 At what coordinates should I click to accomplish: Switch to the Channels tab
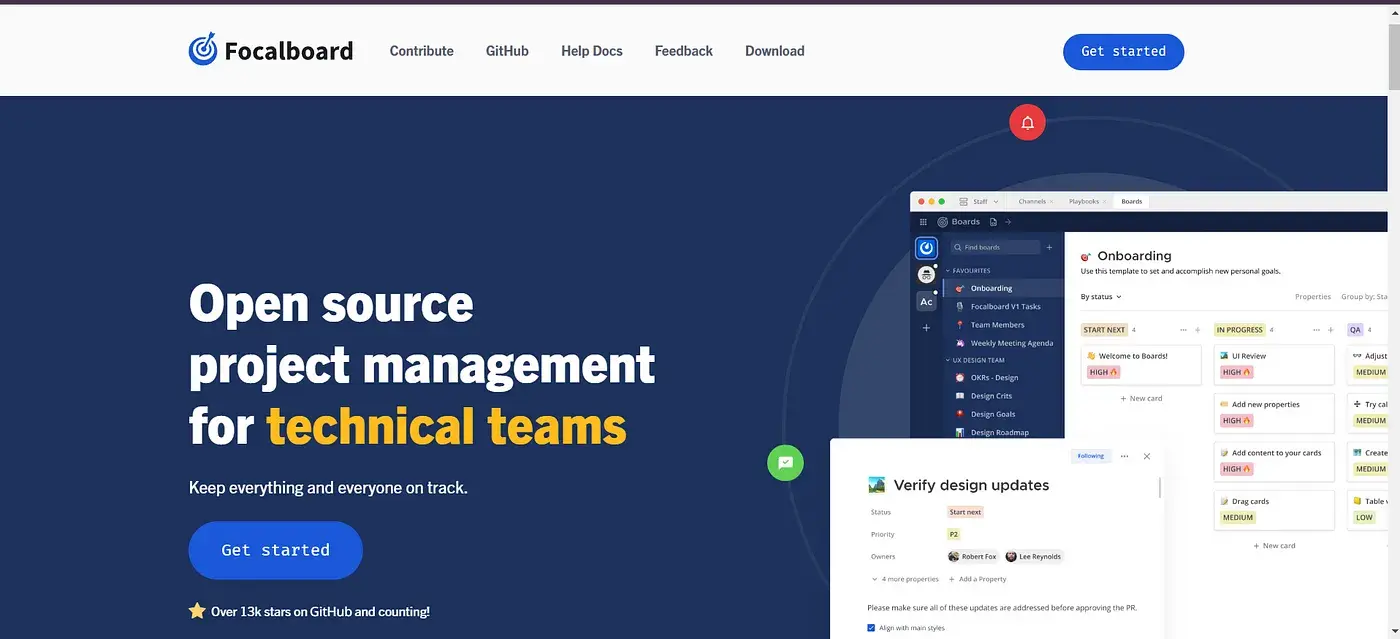pos(1033,202)
